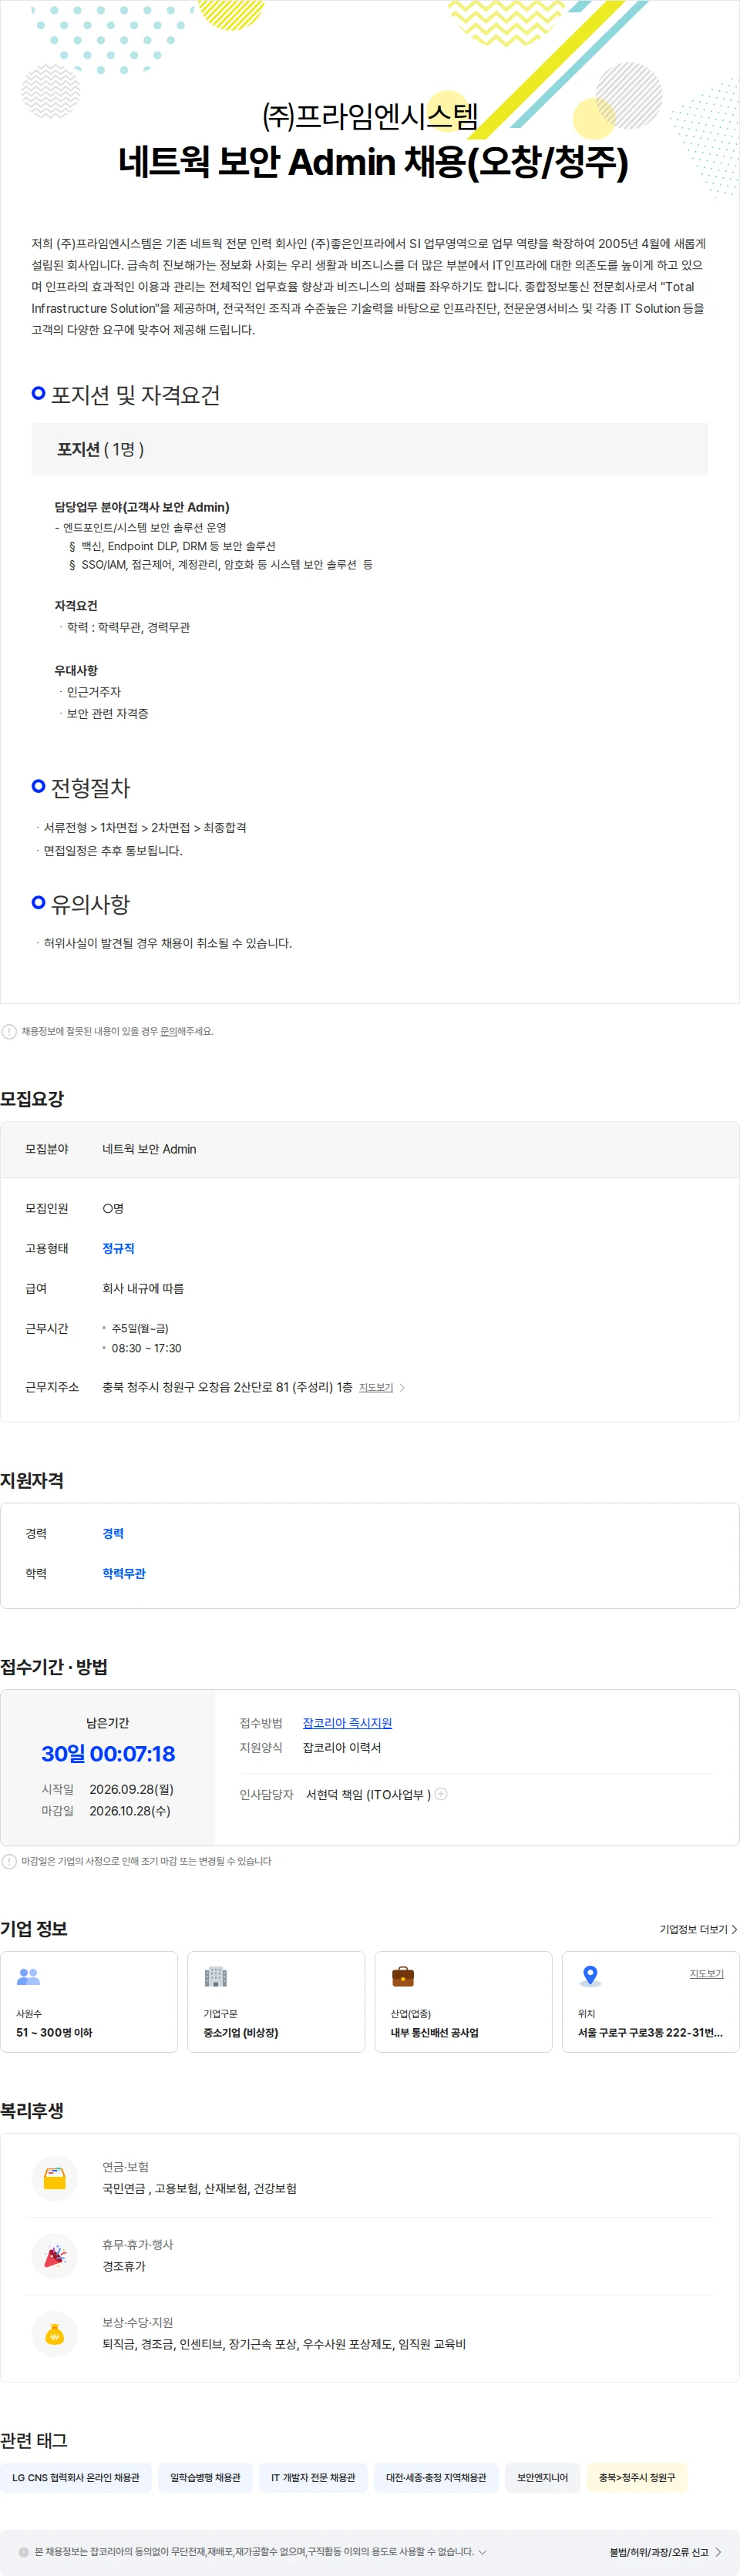The height and width of the screenshot is (2576, 740).
Task: Click the 포지션 ( 1명 ) header bar
Action: coord(370,449)
